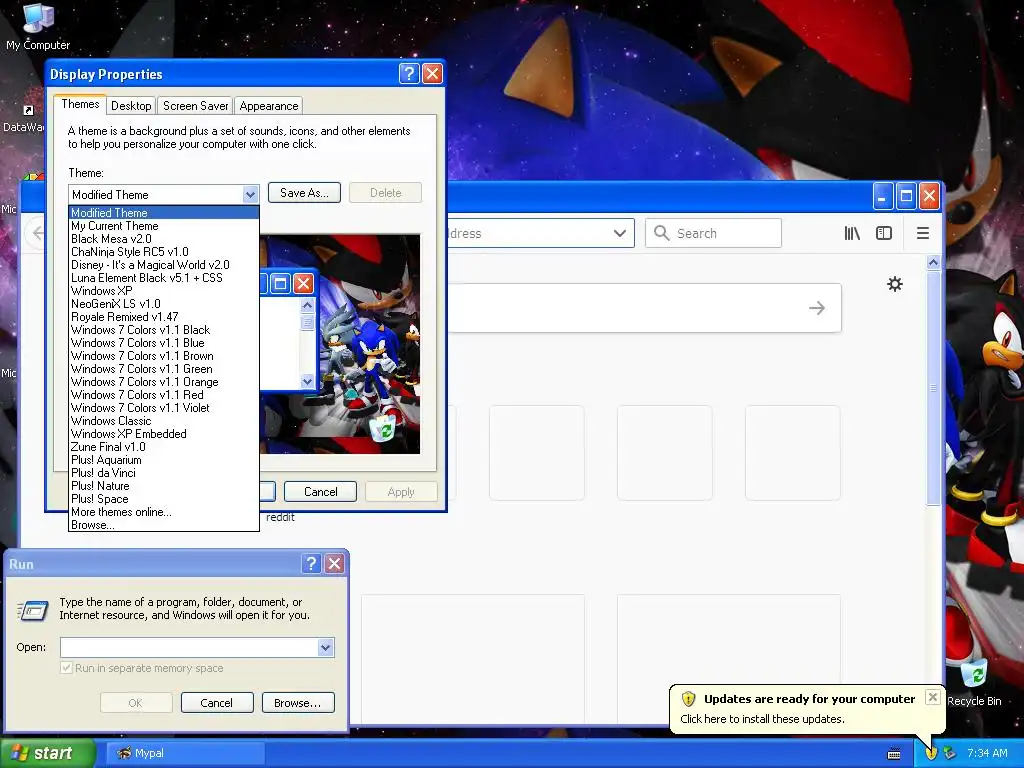Pick Windows 7 Colors v1.1 Orange
The width and height of the screenshot is (1024, 768).
[164, 382]
